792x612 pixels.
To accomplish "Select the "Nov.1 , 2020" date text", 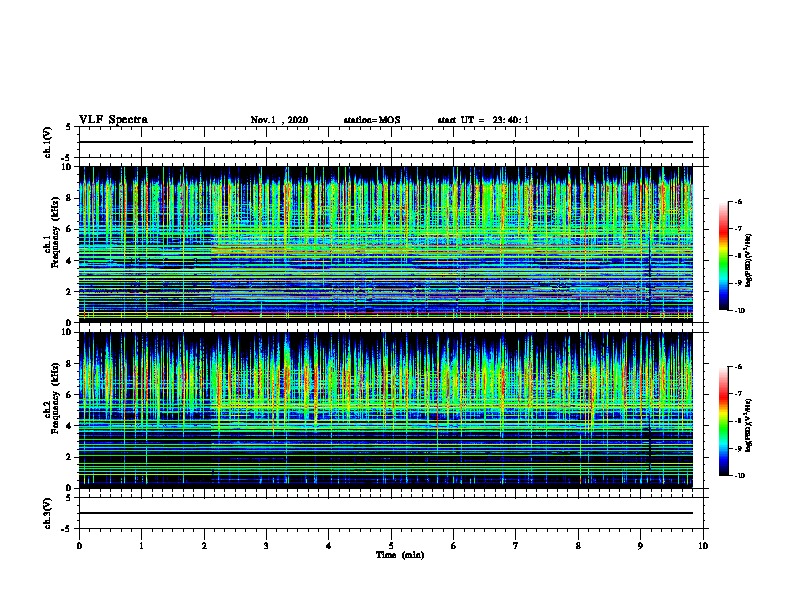I will point(279,120).
